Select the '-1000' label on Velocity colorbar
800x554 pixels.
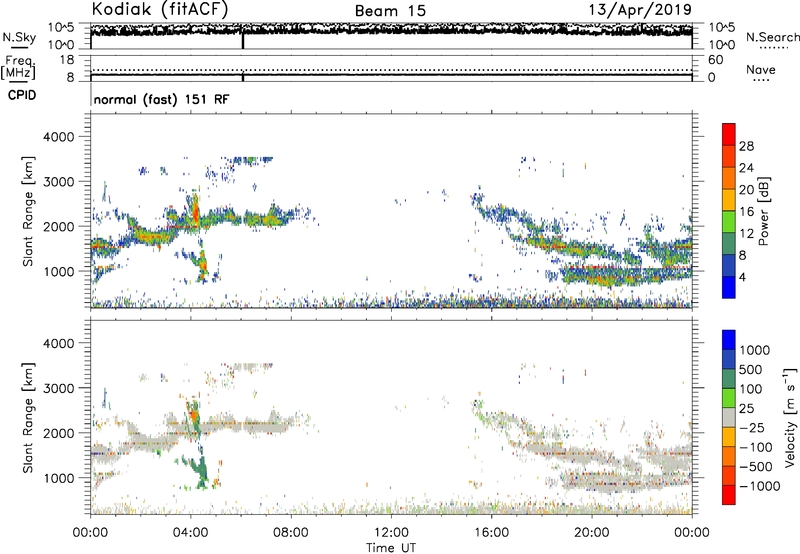(759, 486)
